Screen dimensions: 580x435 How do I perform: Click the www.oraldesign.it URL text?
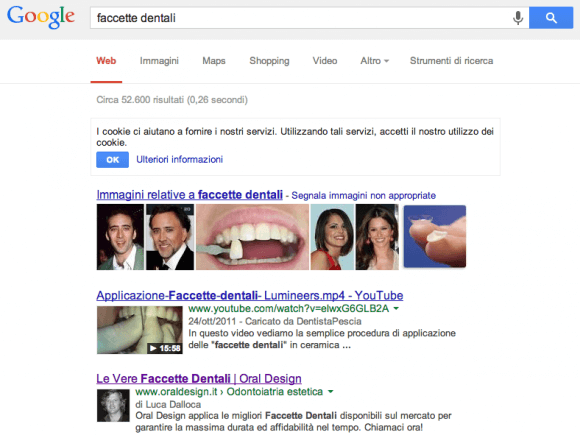point(229,392)
